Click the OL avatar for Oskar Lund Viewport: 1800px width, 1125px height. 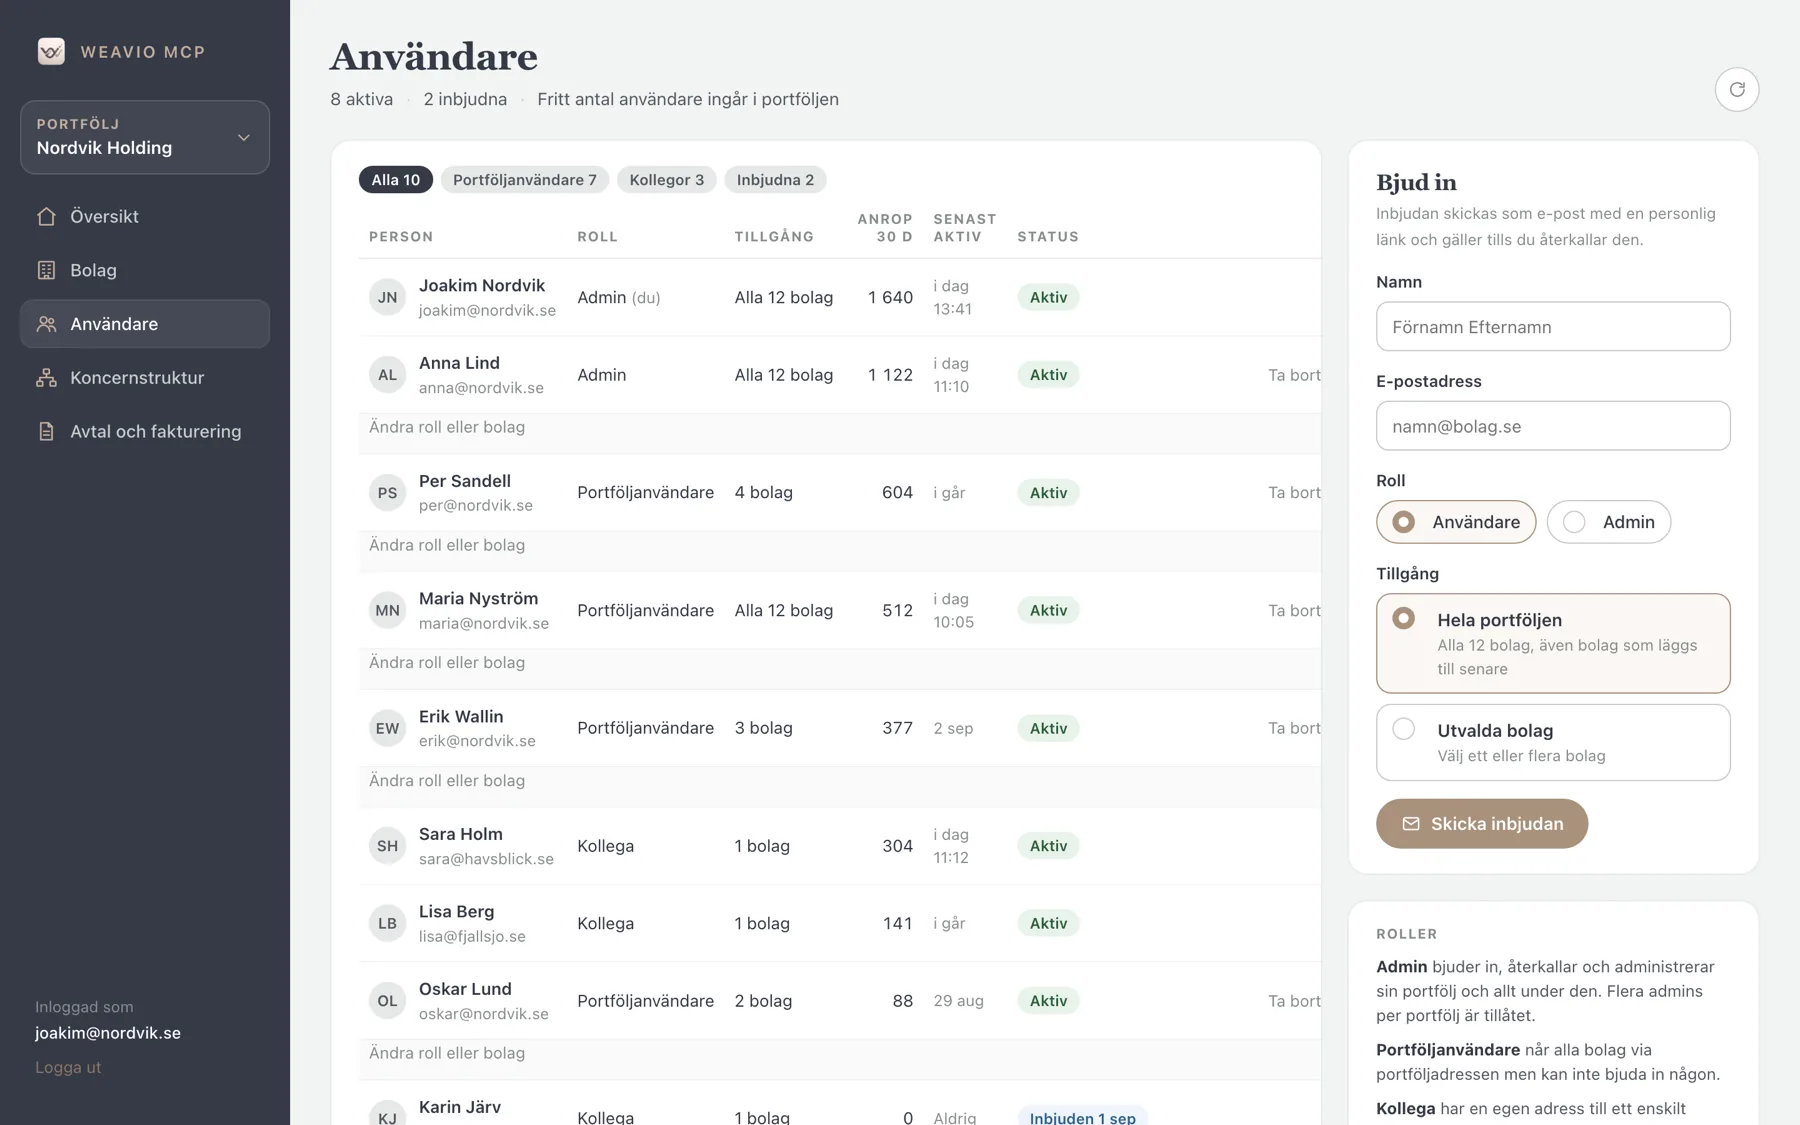[x=387, y=1001]
